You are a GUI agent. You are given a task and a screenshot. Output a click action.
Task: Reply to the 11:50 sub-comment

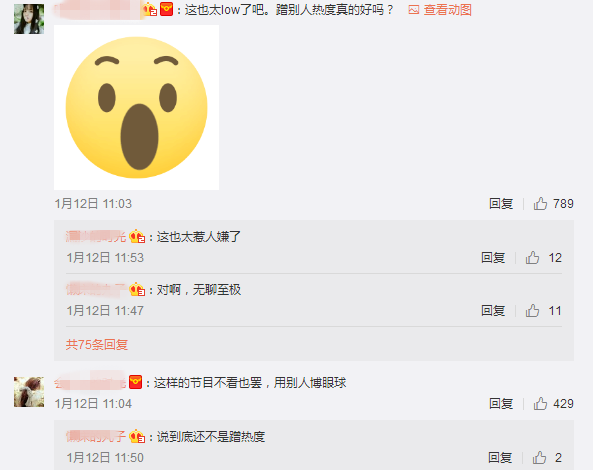[x=500, y=458]
